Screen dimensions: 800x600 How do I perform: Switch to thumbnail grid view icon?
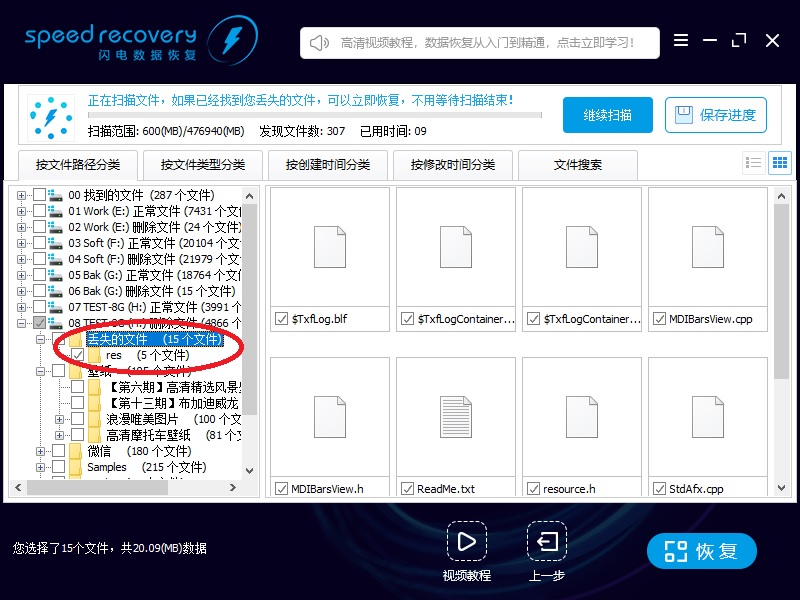780,163
